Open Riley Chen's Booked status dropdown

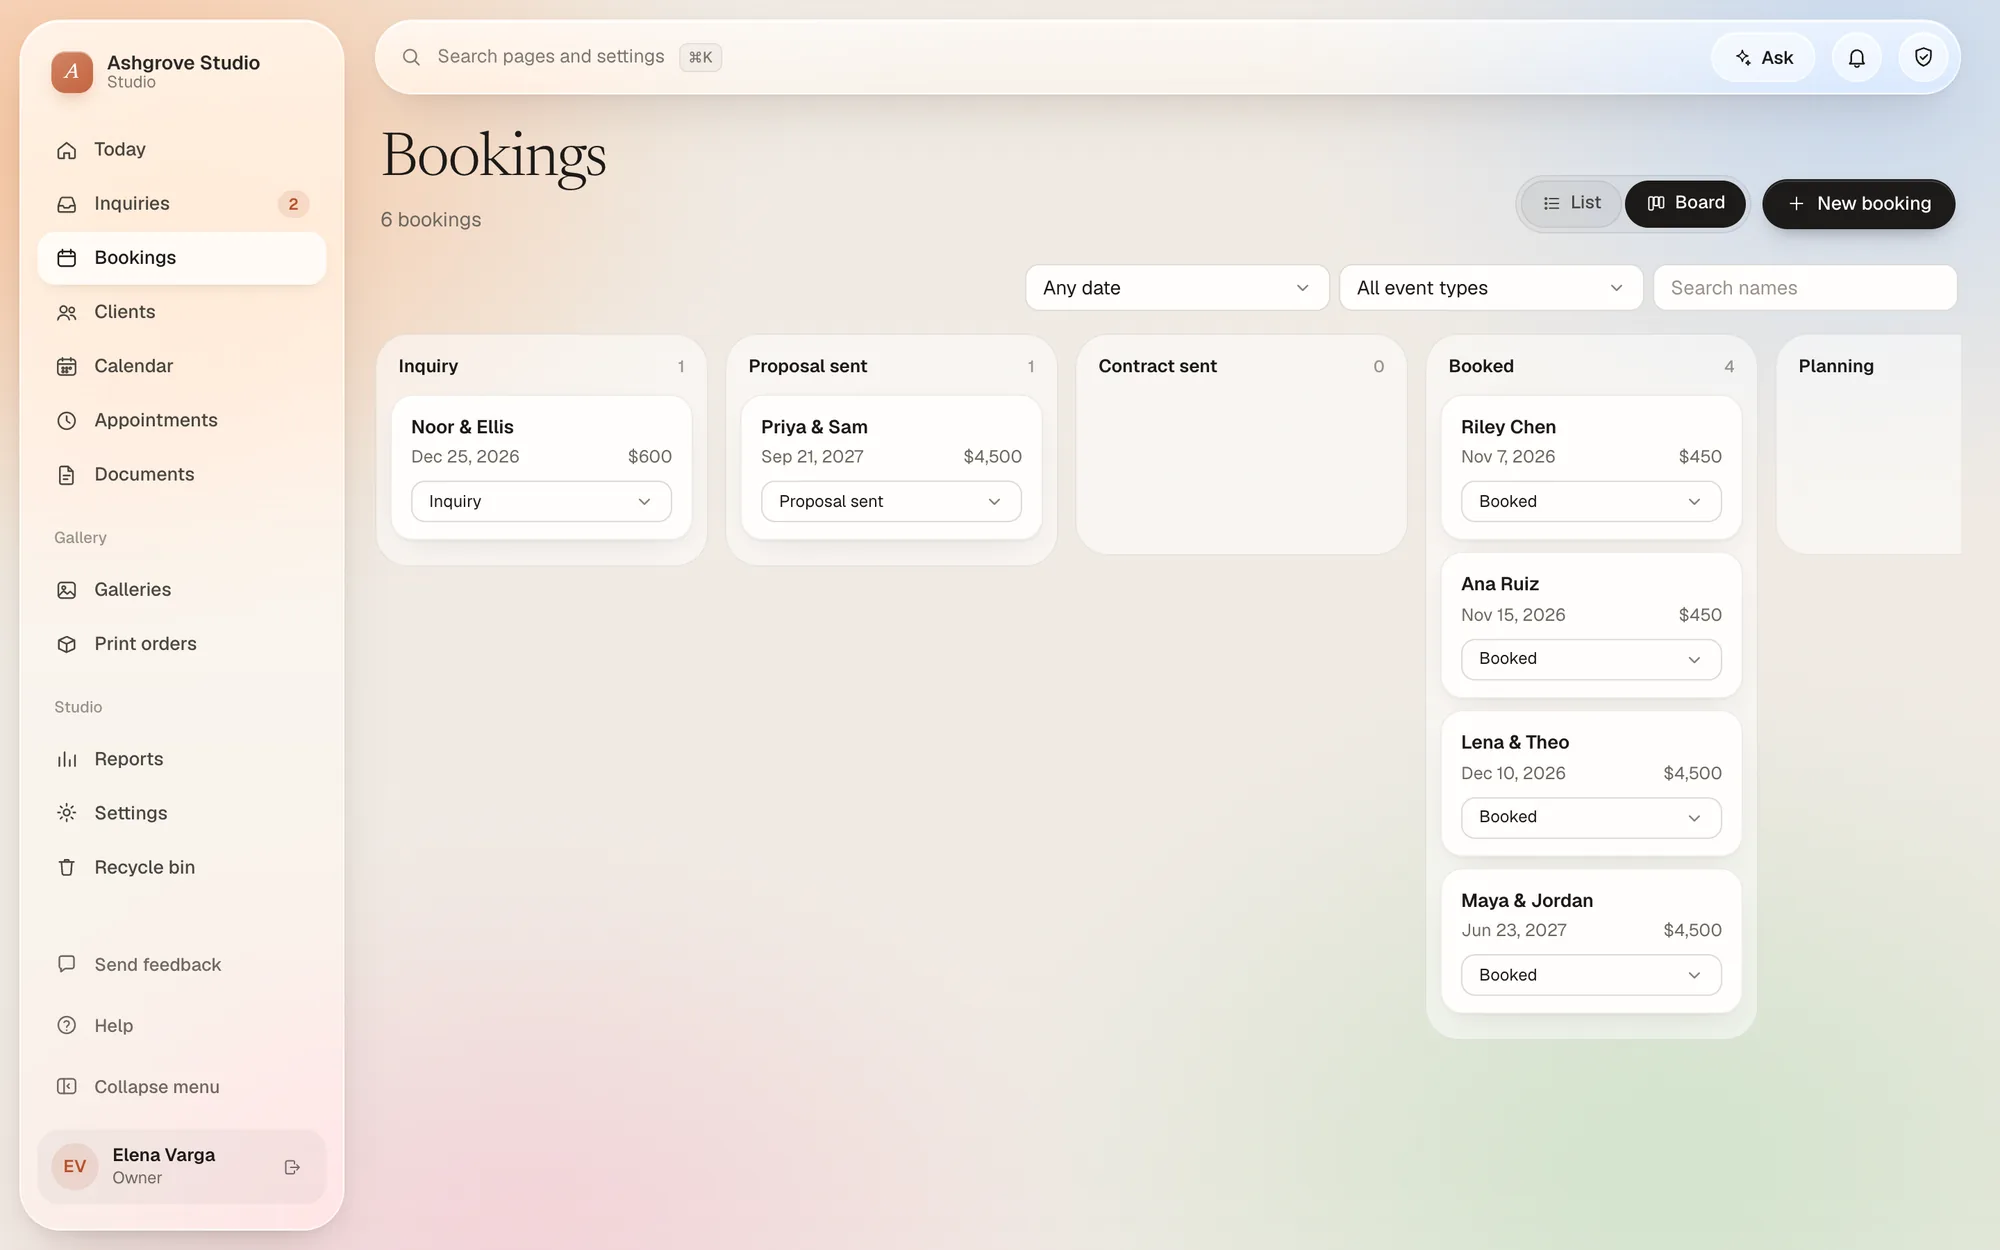pyautogui.click(x=1591, y=501)
